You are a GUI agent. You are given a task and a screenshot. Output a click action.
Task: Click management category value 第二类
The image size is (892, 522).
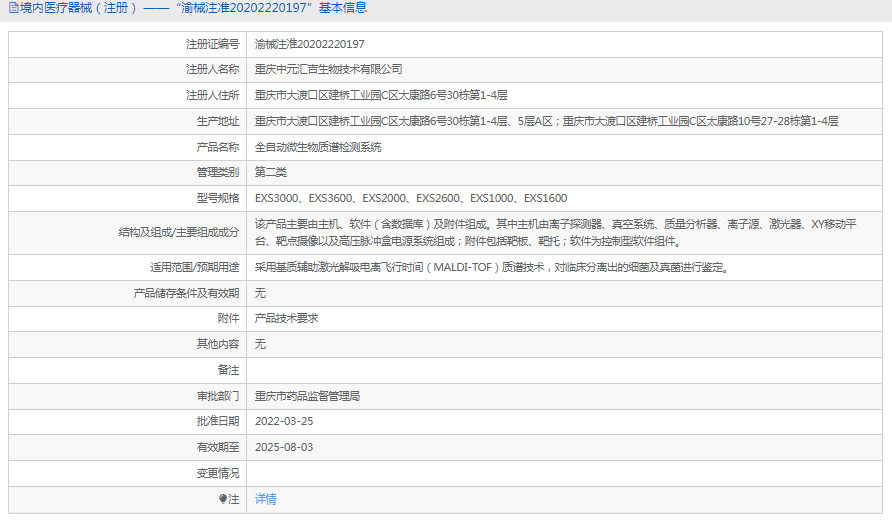(x=271, y=172)
